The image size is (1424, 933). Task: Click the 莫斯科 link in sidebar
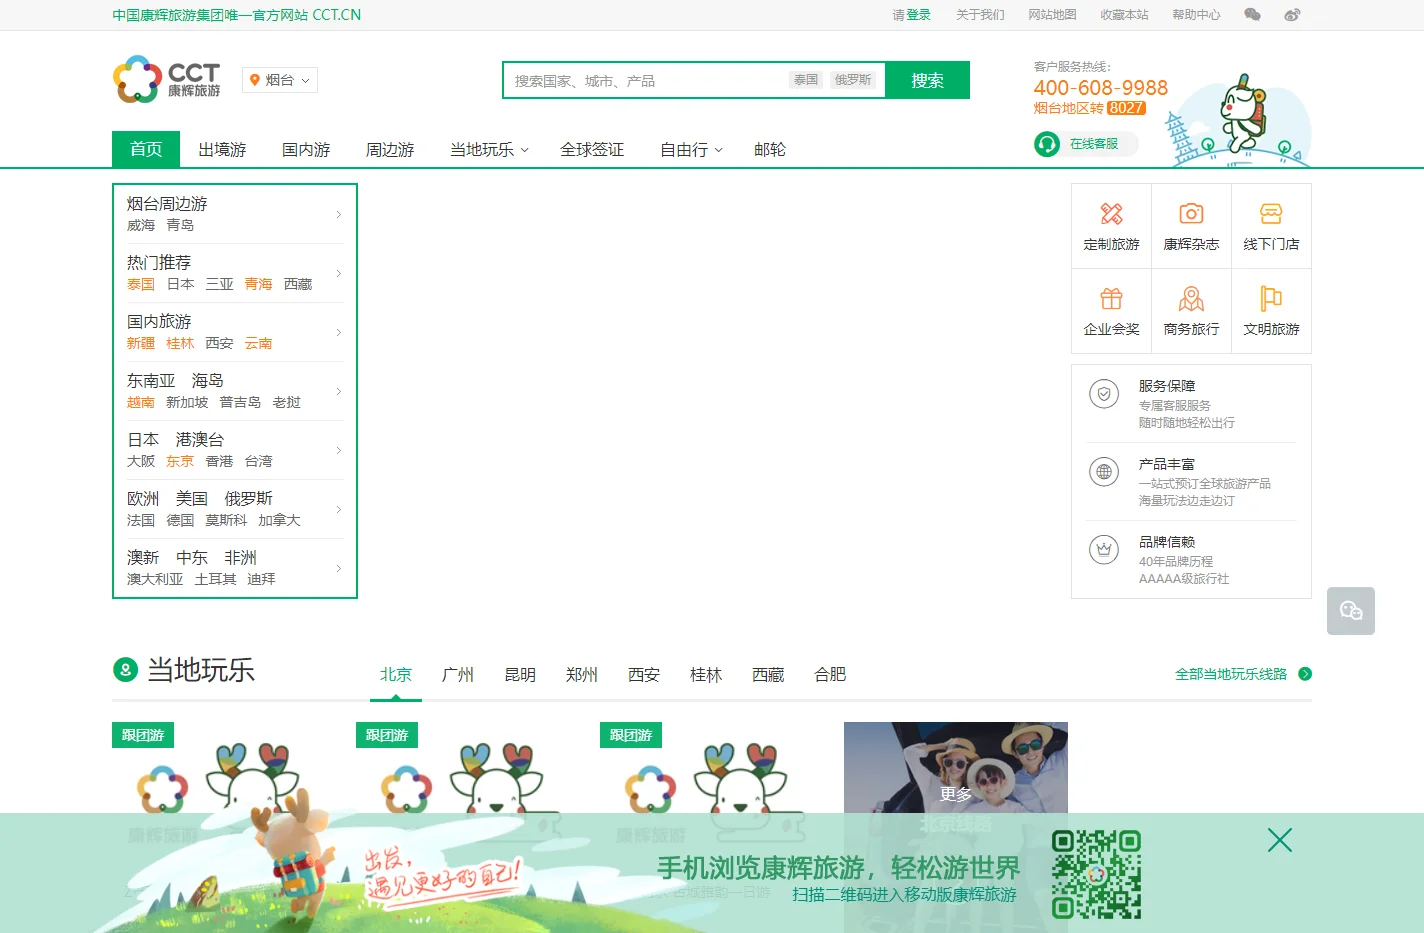[x=226, y=521]
